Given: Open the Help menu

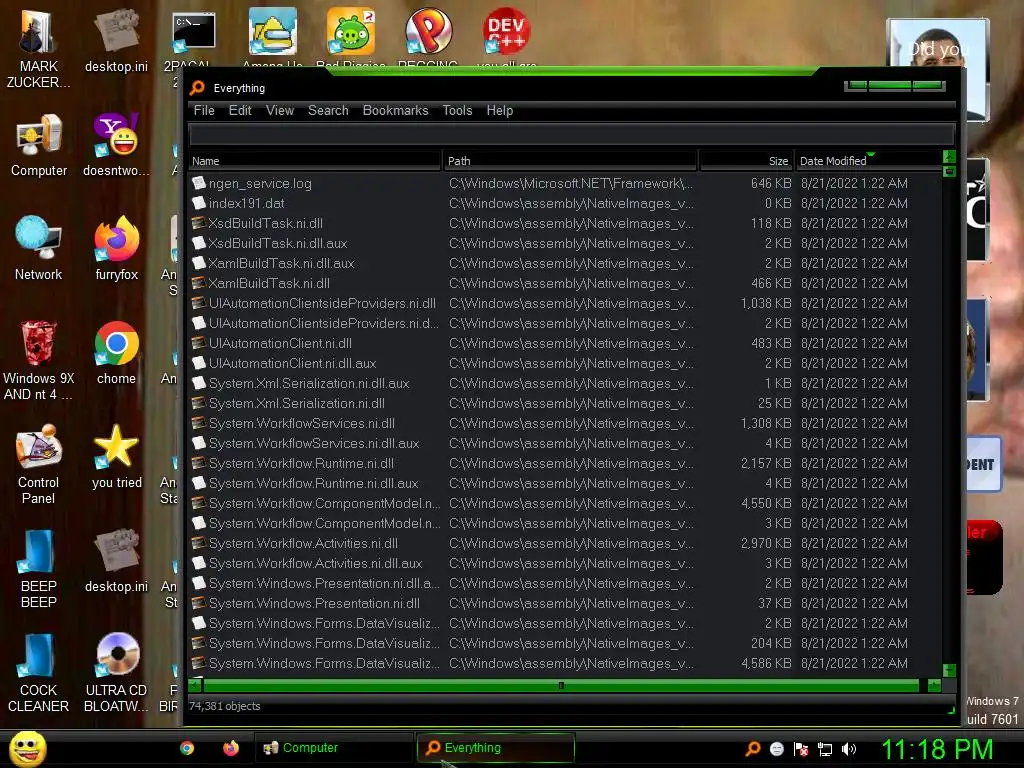Looking at the screenshot, I should pos(500,110).
